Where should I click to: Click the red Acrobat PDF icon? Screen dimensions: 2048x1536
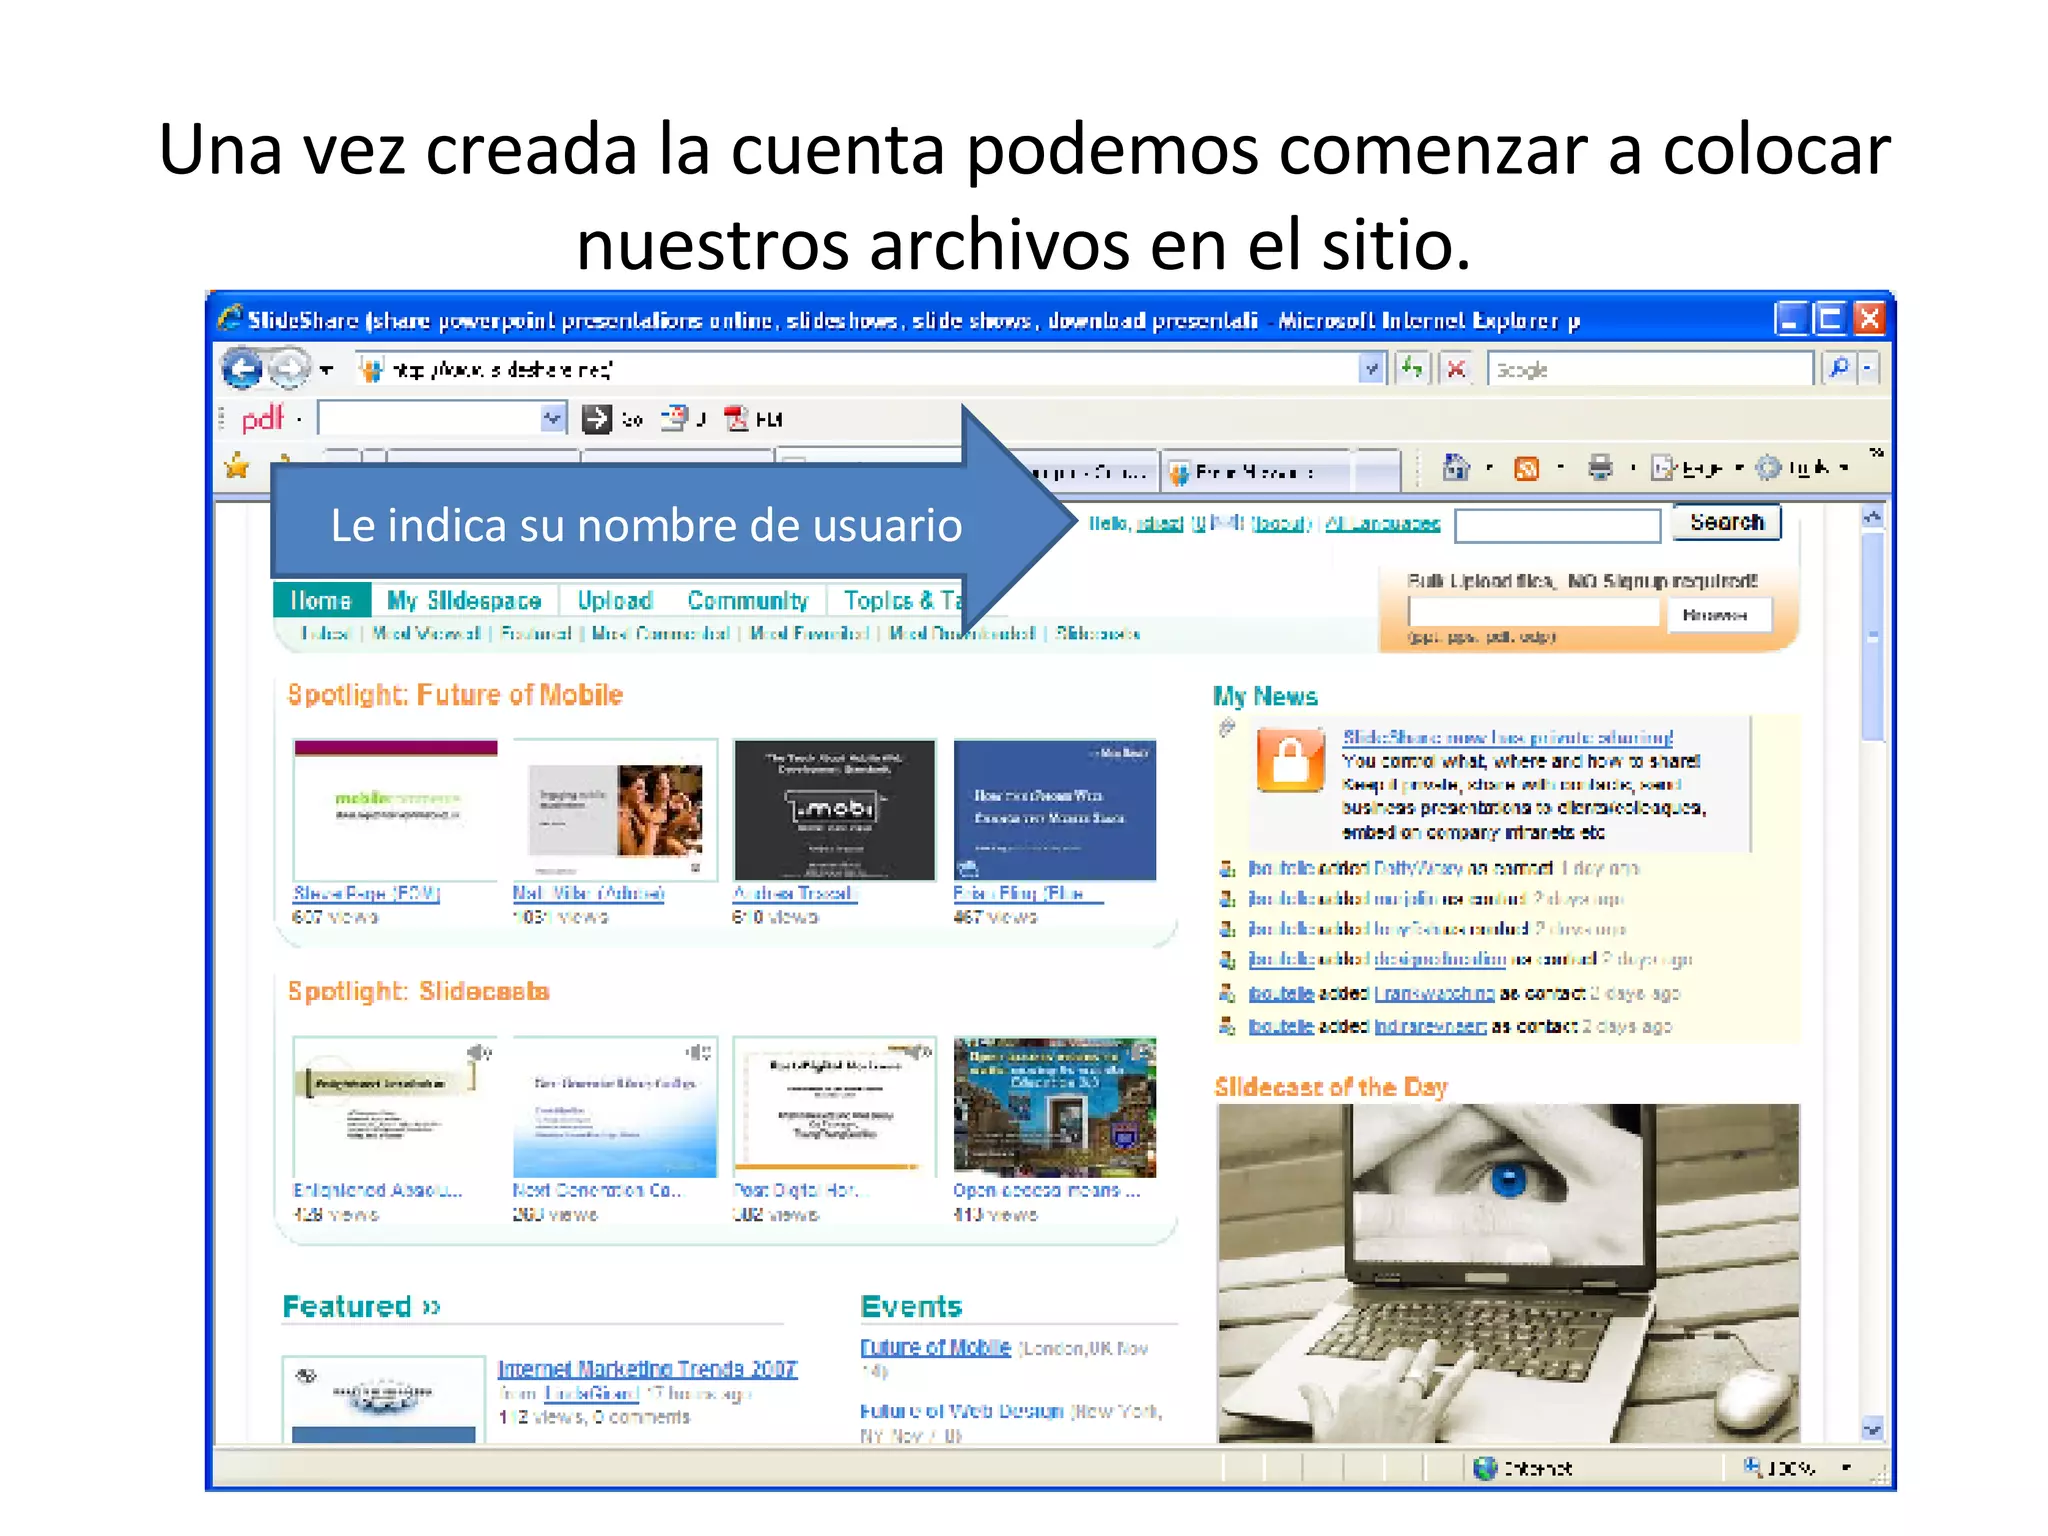[x=737, y=419]
